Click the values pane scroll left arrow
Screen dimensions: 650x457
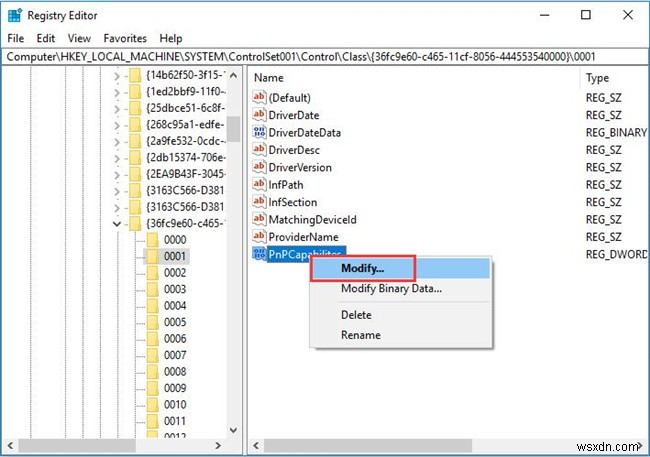click(256, 446)
